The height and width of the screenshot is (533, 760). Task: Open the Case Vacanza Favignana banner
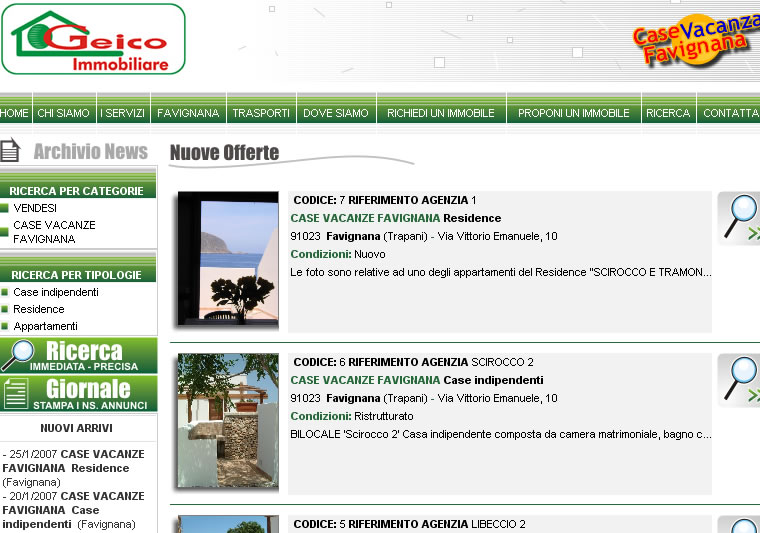point(696,39)
